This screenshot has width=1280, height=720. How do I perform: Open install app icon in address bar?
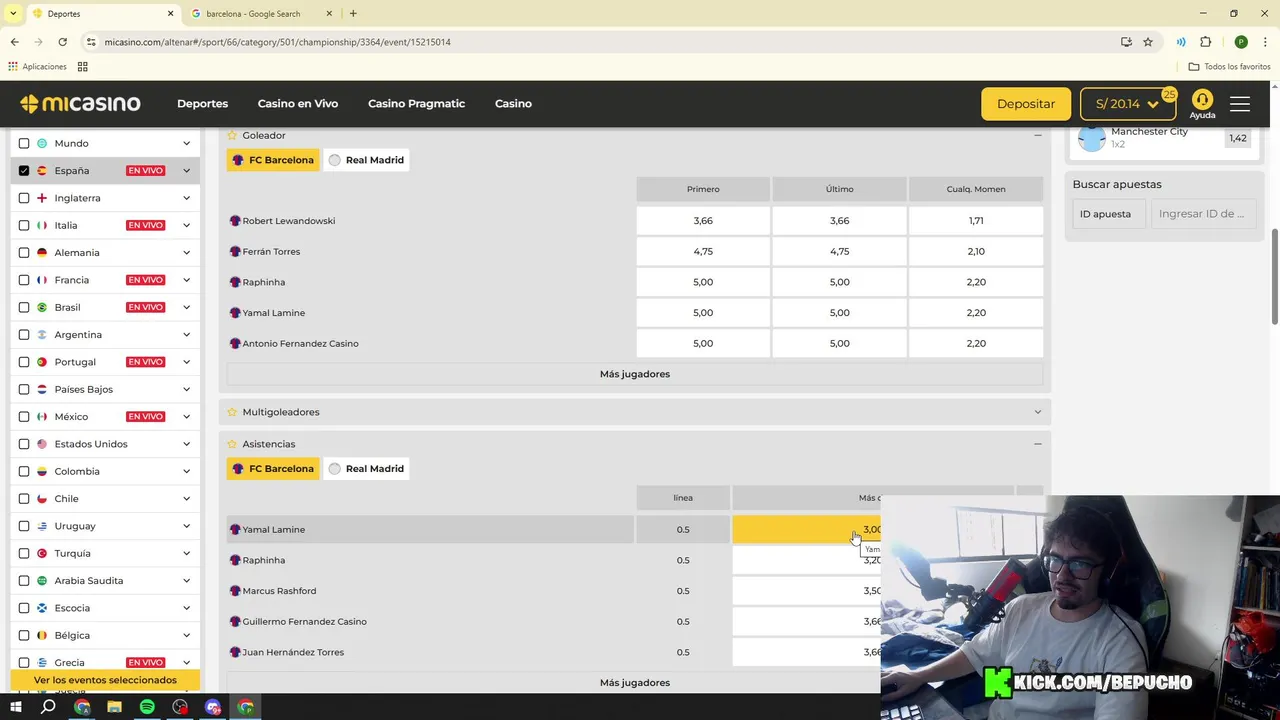(x=1126, y=42)
